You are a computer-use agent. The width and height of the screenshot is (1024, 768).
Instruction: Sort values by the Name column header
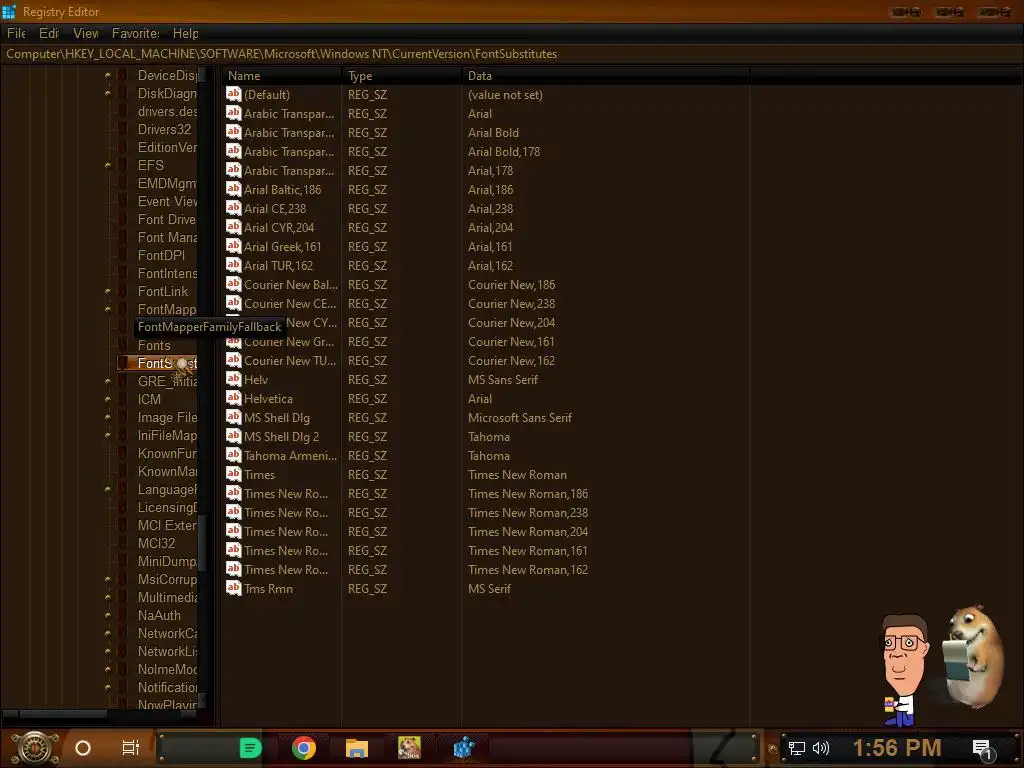coord(282,76)
